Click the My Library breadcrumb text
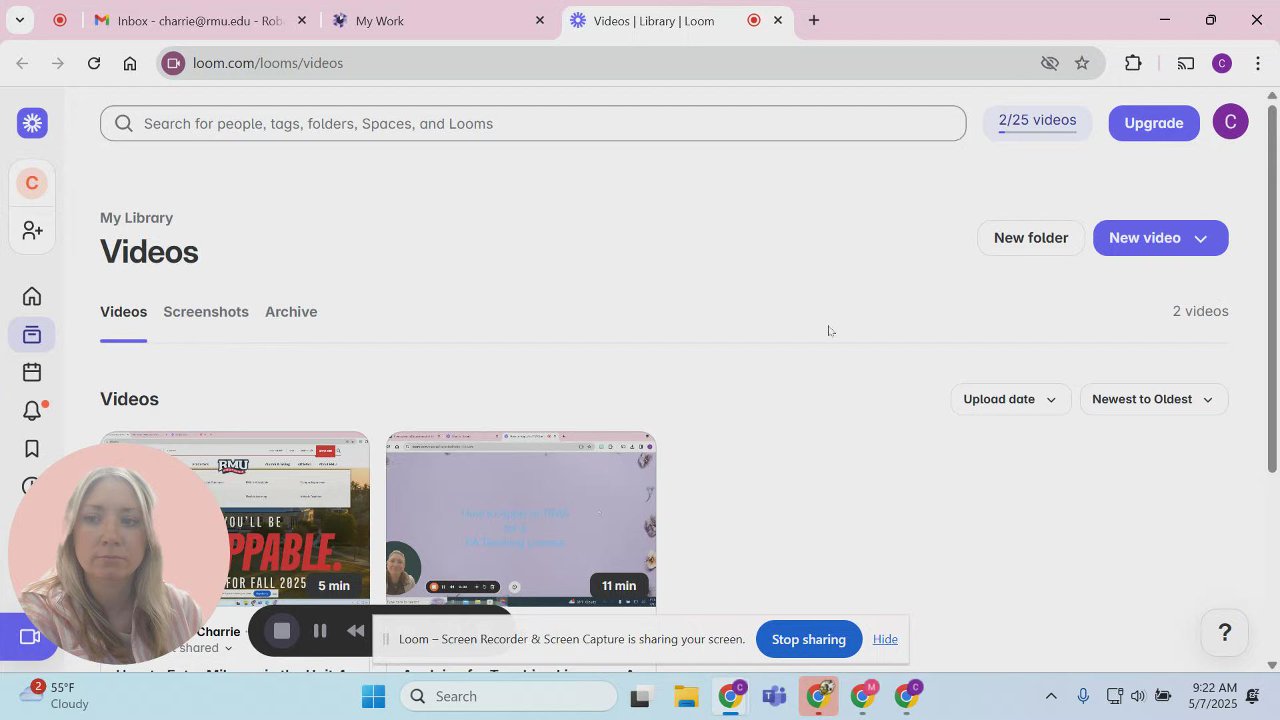The height and width of the screenshot is (720, 1280). point(136,218)
